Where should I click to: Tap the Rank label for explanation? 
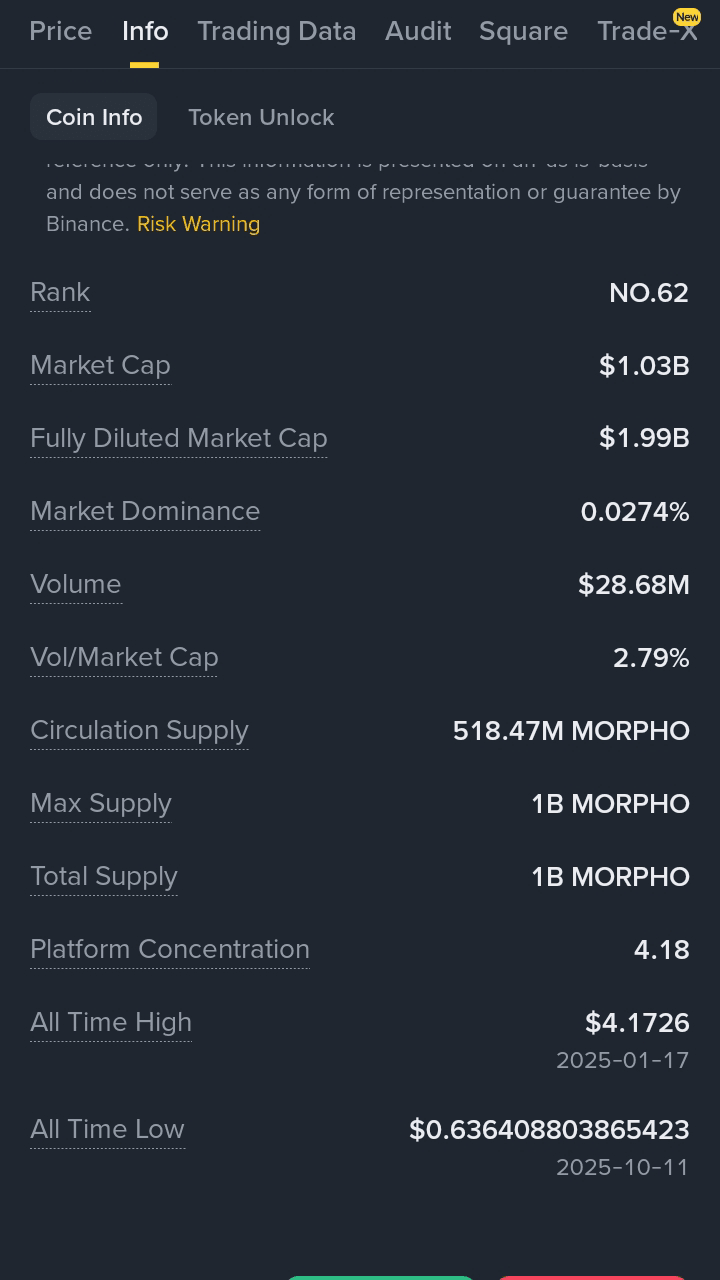[60, 292]
